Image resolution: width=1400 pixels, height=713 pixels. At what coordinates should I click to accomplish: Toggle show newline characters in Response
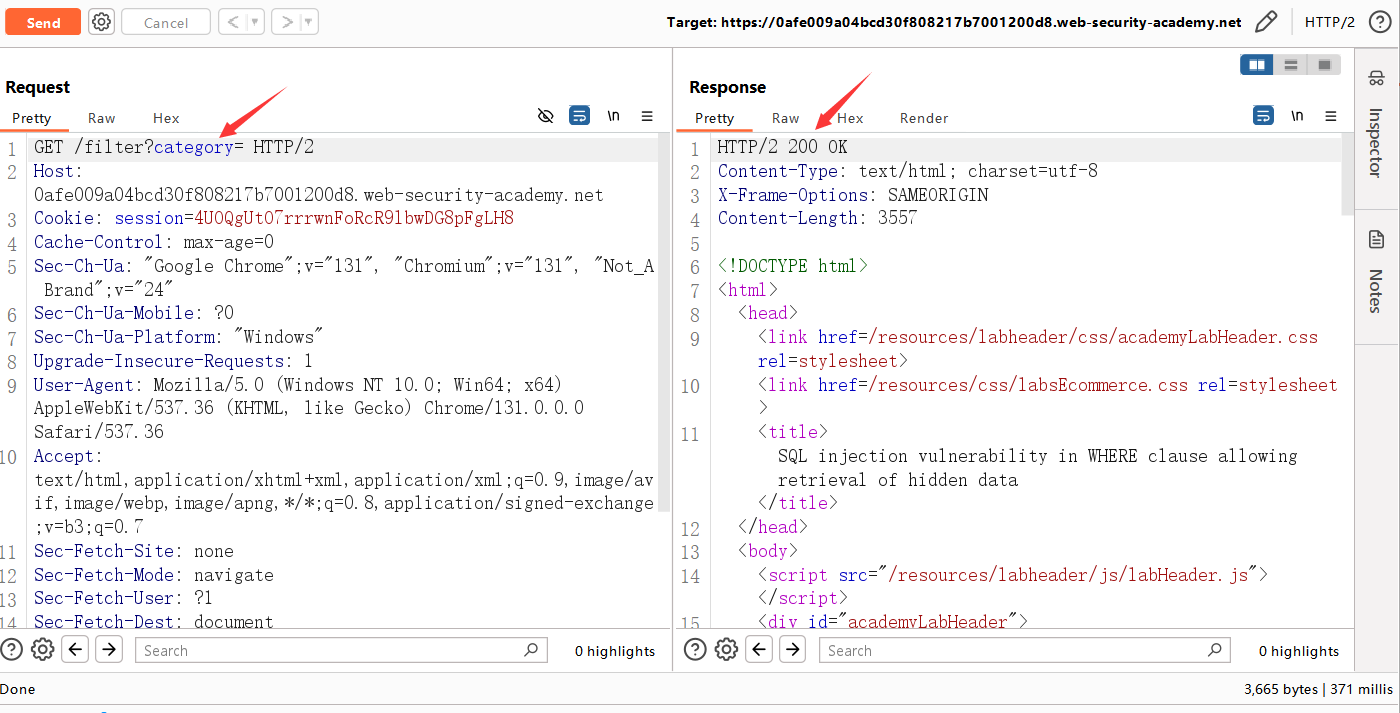coord(1297,116)
